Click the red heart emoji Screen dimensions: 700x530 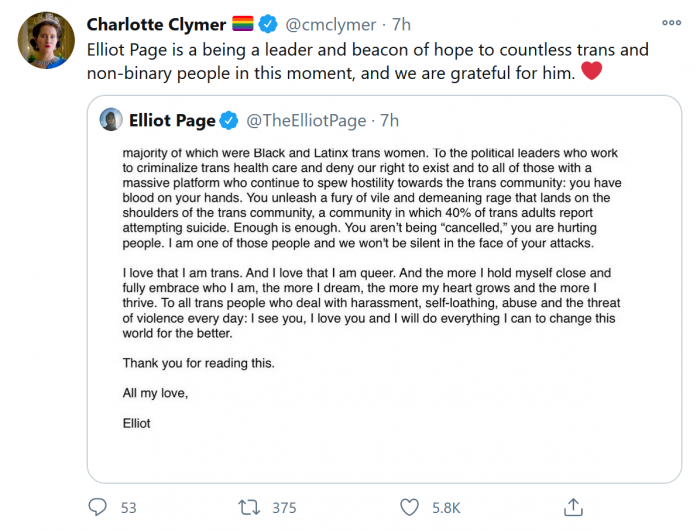[591, 71]
